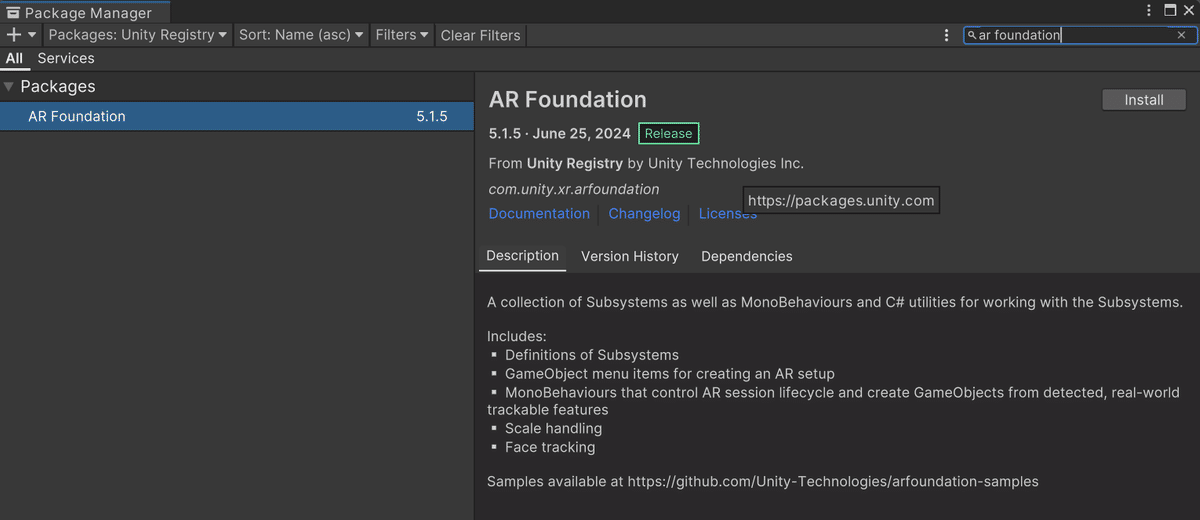Image resolution: width=1200 pixels, height=520 pixels.
Task: Collapse the Packages group triangle
Action: [x=9, y=87]
